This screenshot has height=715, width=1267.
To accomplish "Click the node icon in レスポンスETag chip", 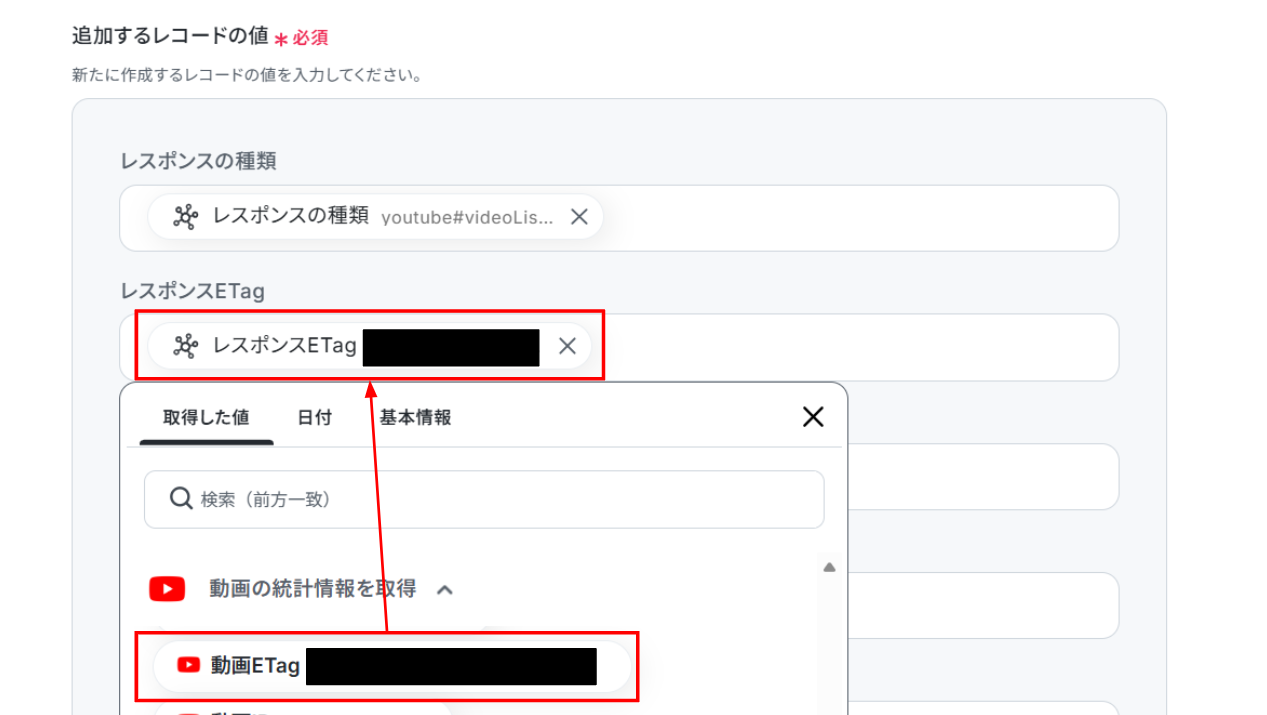I will click(x=185, y=346).
